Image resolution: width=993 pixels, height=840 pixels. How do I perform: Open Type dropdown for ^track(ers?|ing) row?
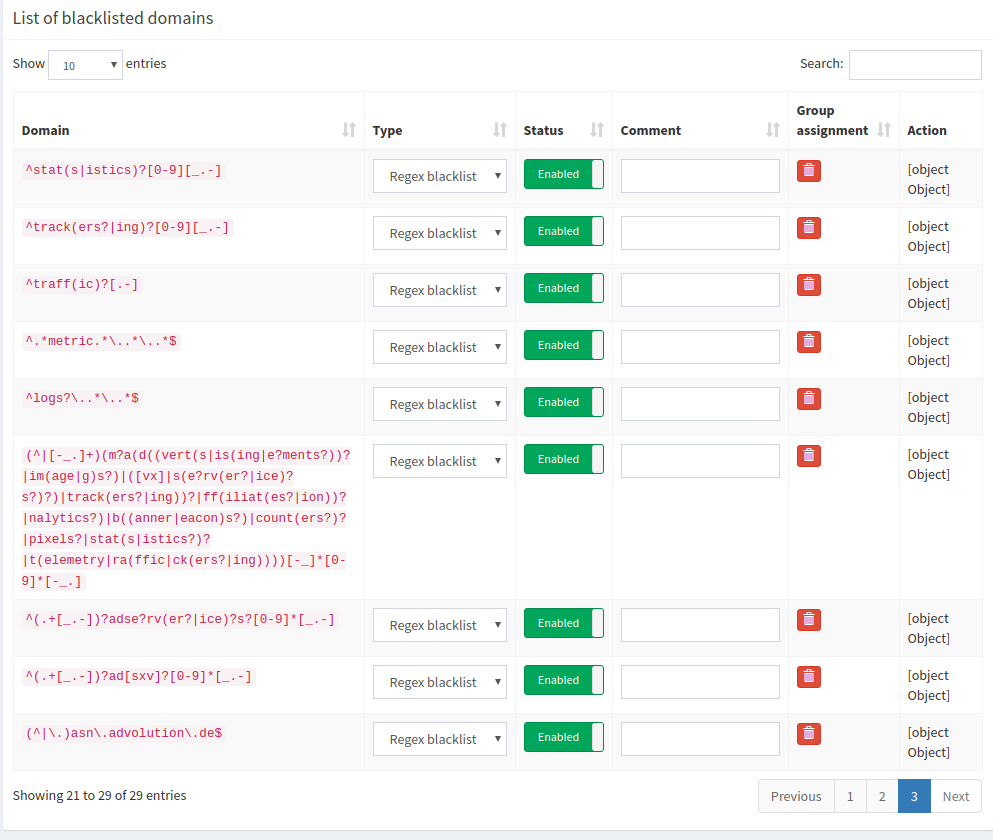click(x=440, y=233)
